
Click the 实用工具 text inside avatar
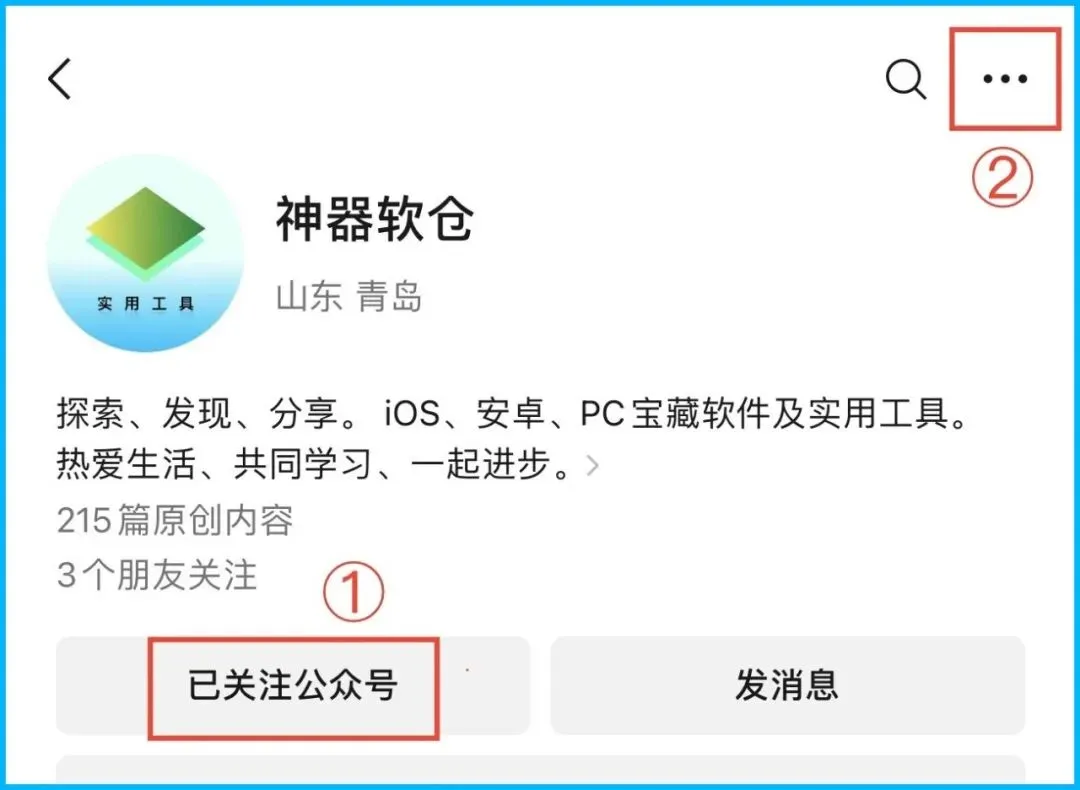145,304
